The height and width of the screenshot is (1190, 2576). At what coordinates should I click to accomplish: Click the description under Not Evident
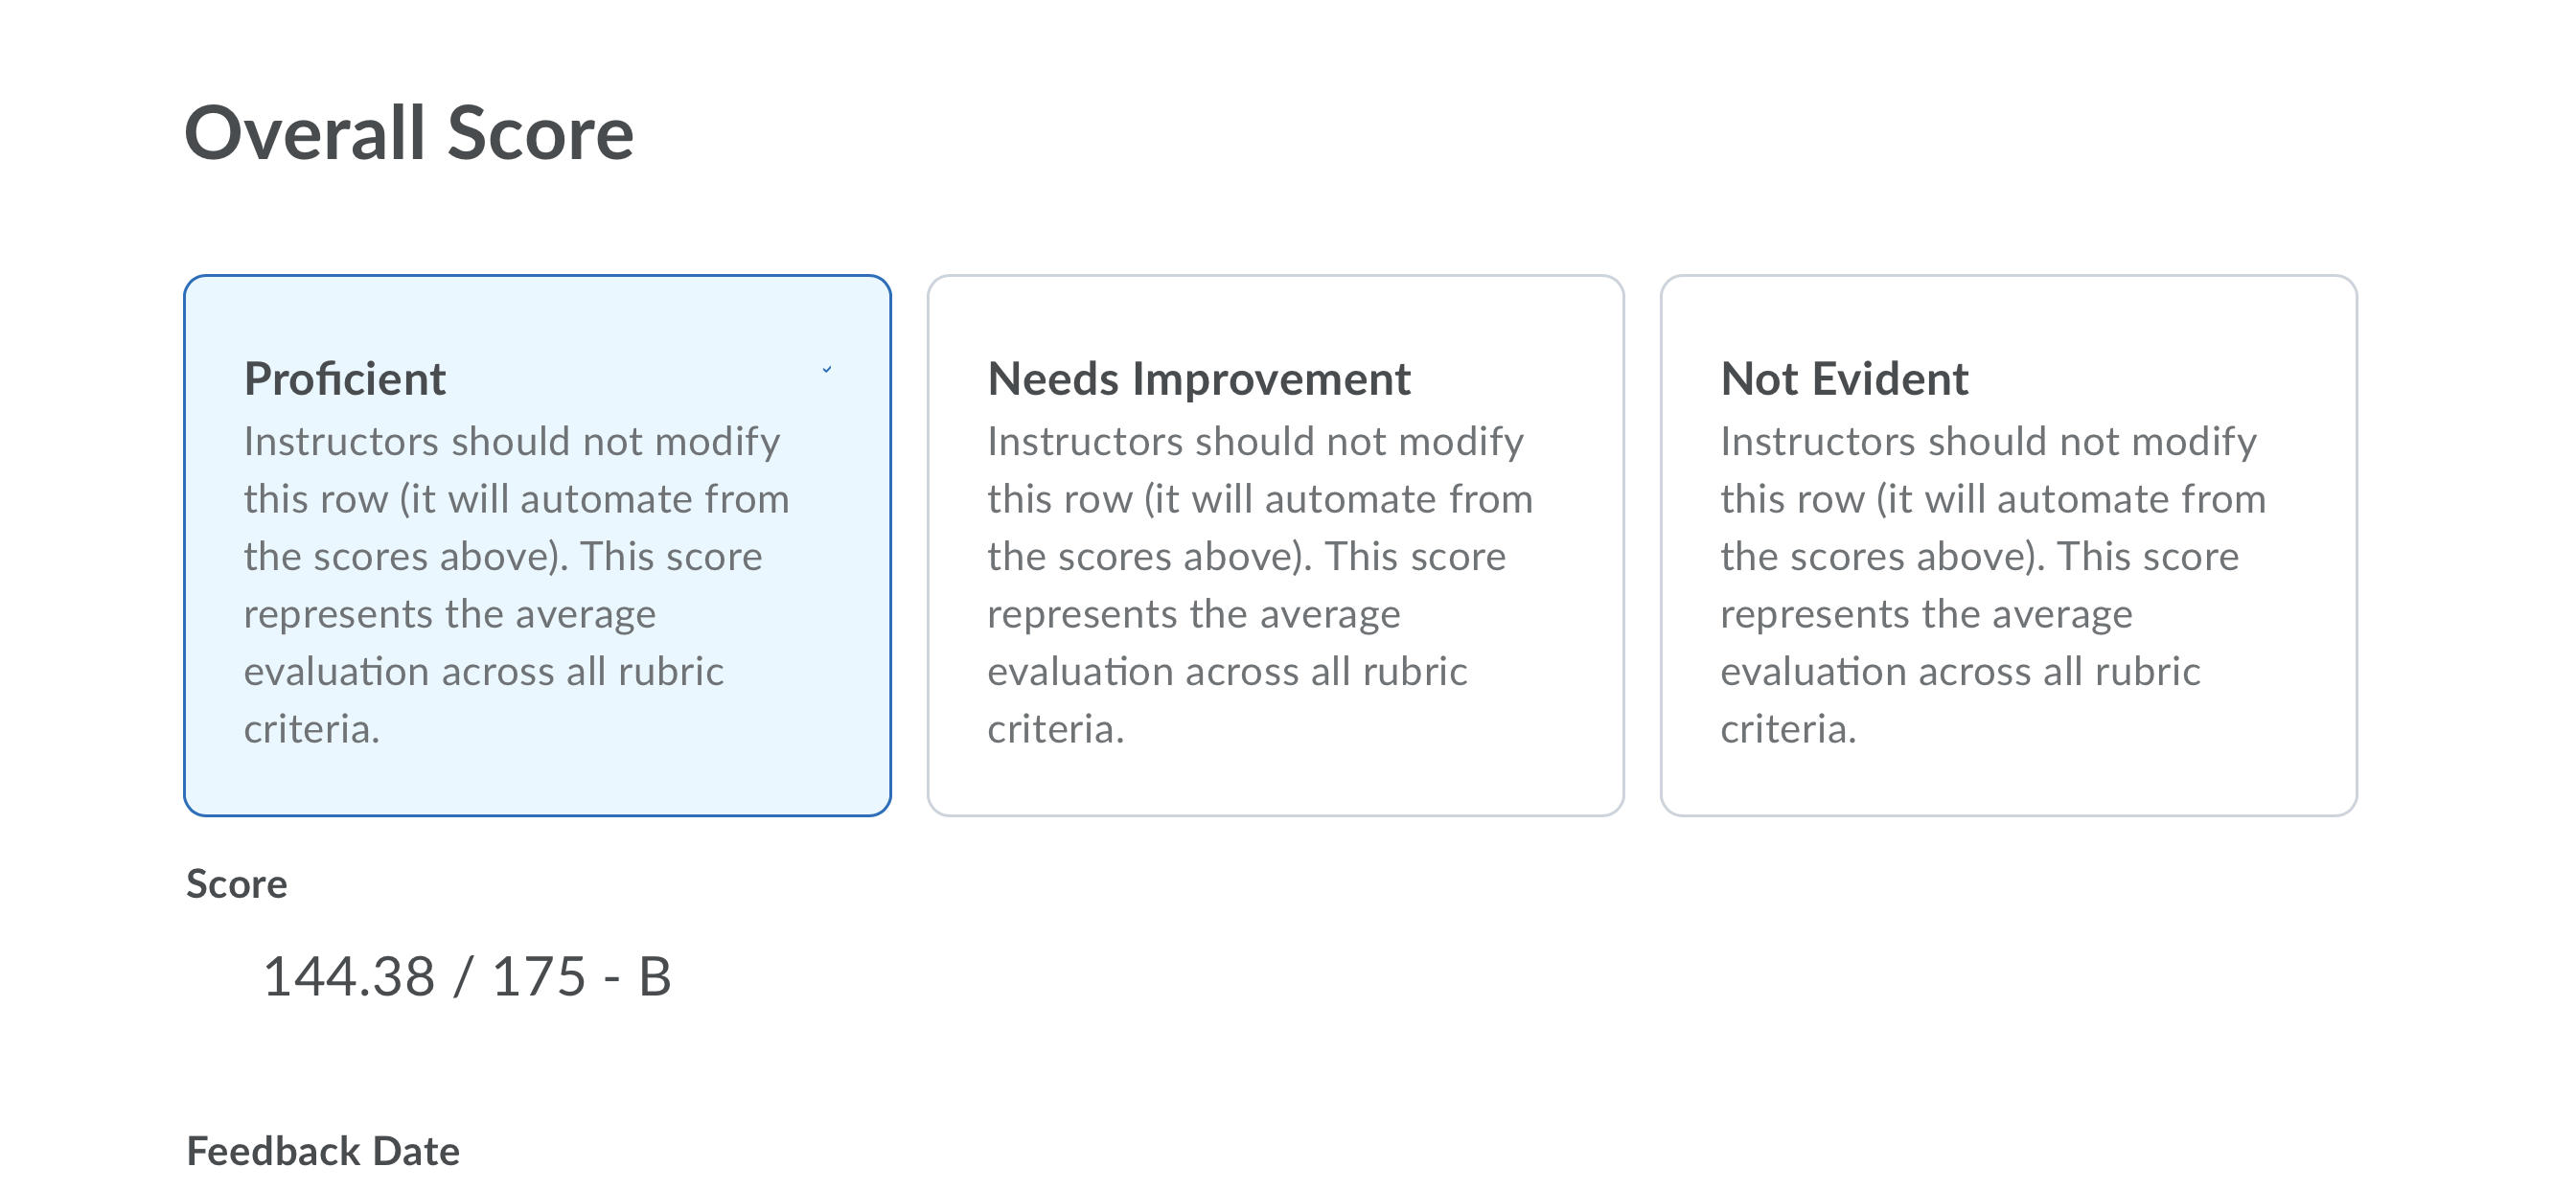click(x=1993, y=585)
